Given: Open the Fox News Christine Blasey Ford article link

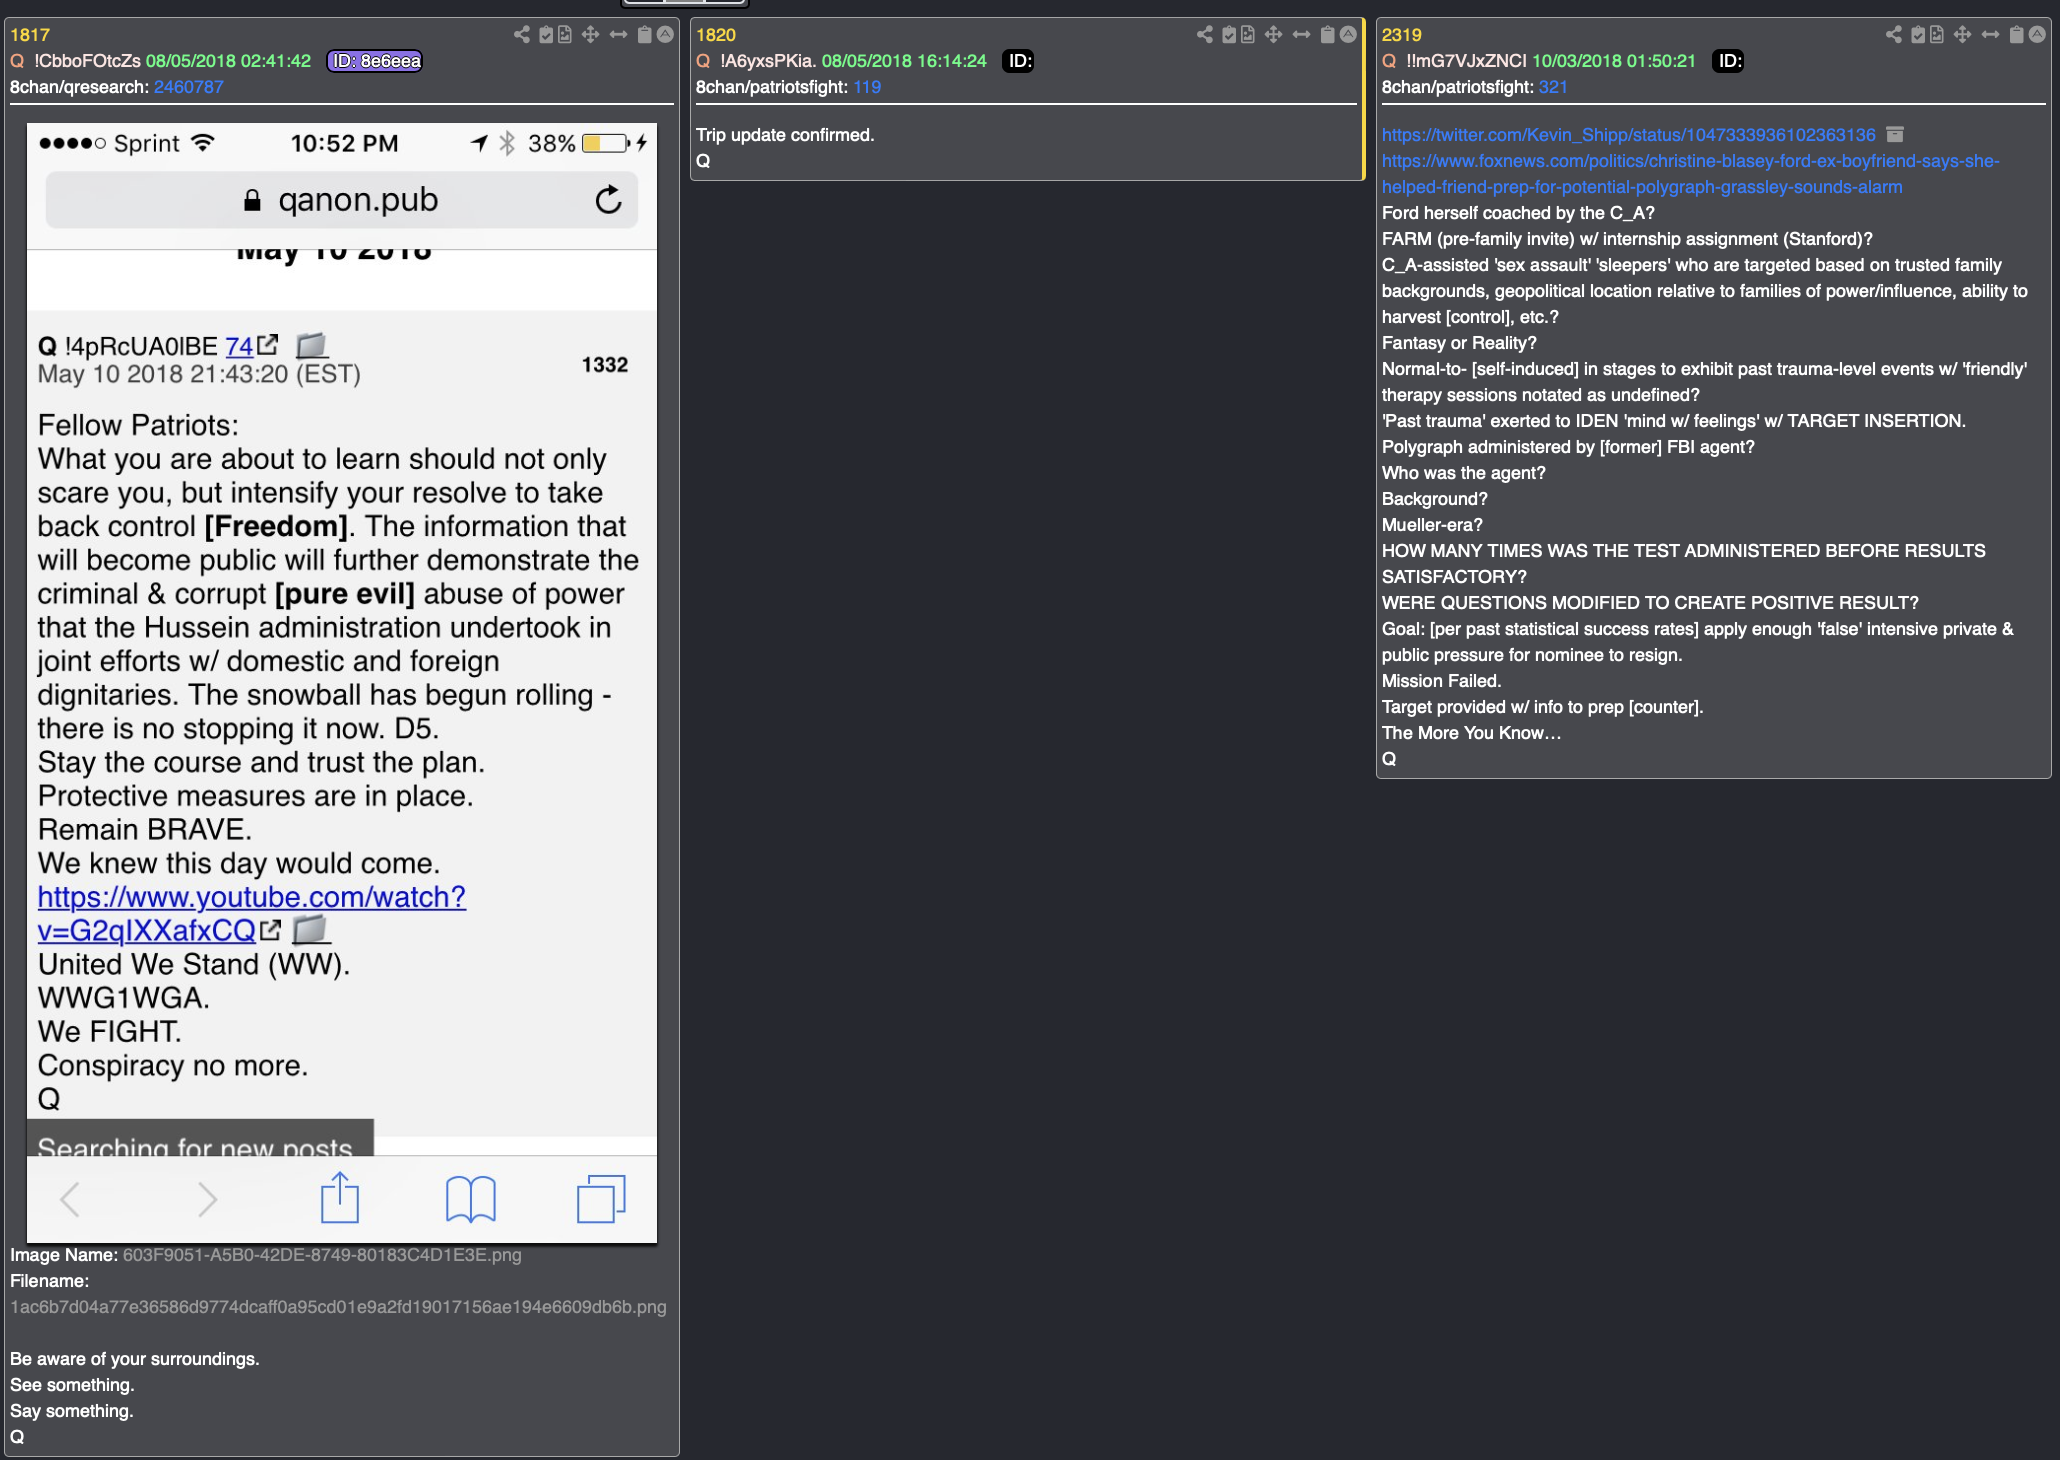Looking at the screenshot, I should 1691,174.
